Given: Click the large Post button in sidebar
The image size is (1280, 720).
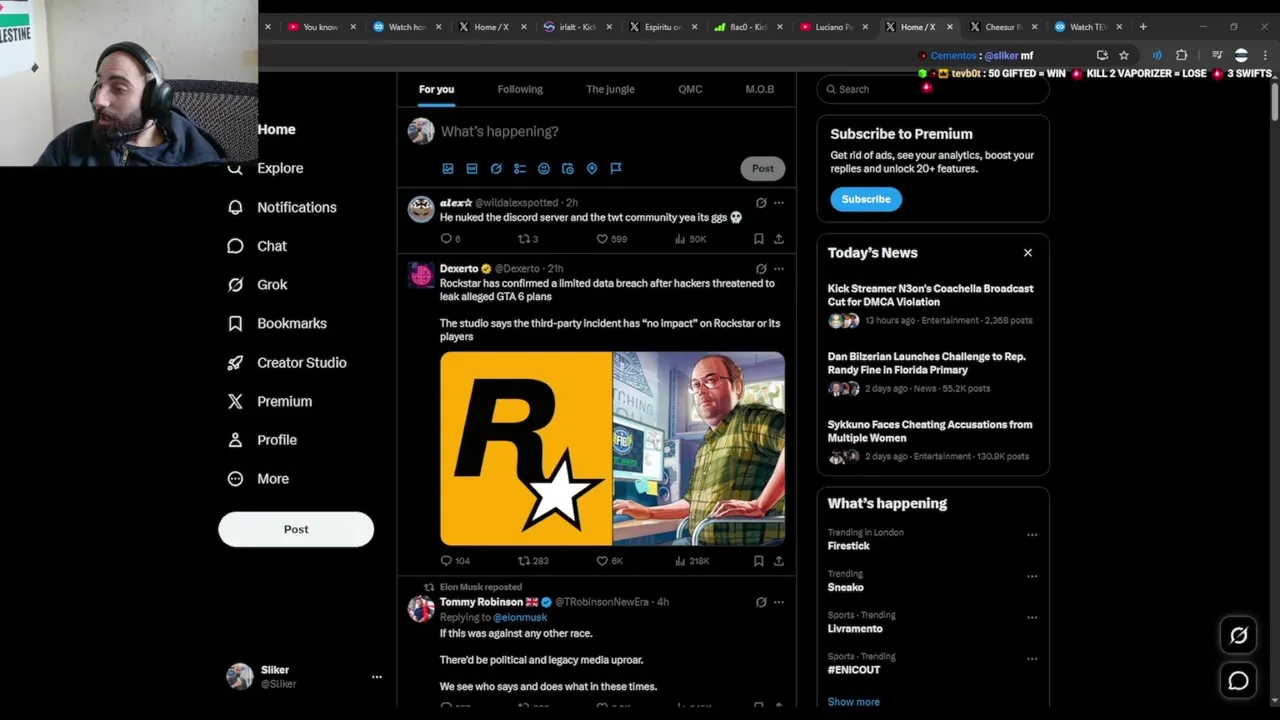Looking at the screenshot, I should click(x=296, y=529).
